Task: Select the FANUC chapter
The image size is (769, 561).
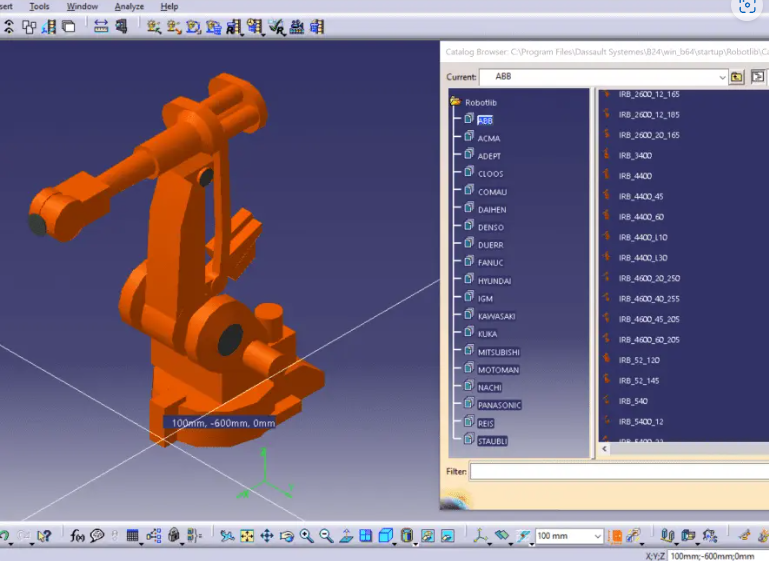Action: pyautogui.click(x=490, y=263)
